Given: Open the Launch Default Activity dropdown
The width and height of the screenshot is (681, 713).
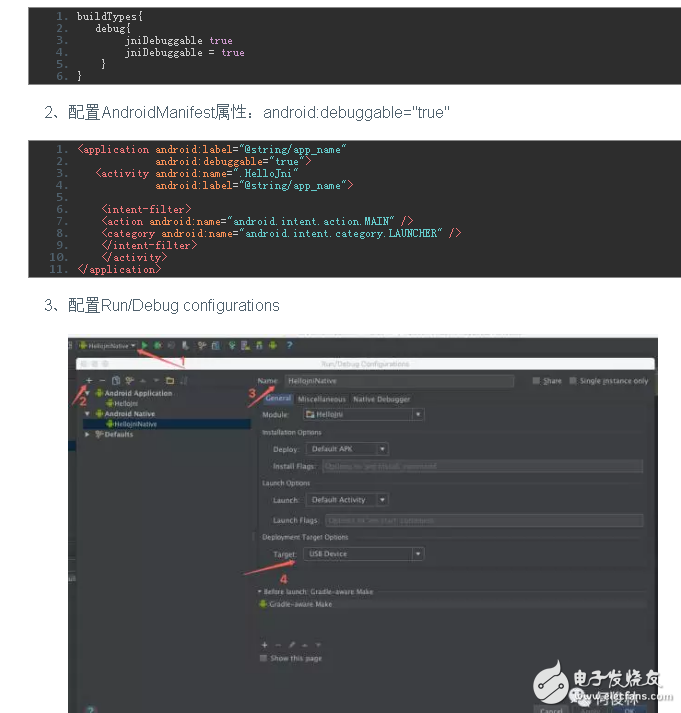Looking at the screenshot, I should click(x=347, y=500).
